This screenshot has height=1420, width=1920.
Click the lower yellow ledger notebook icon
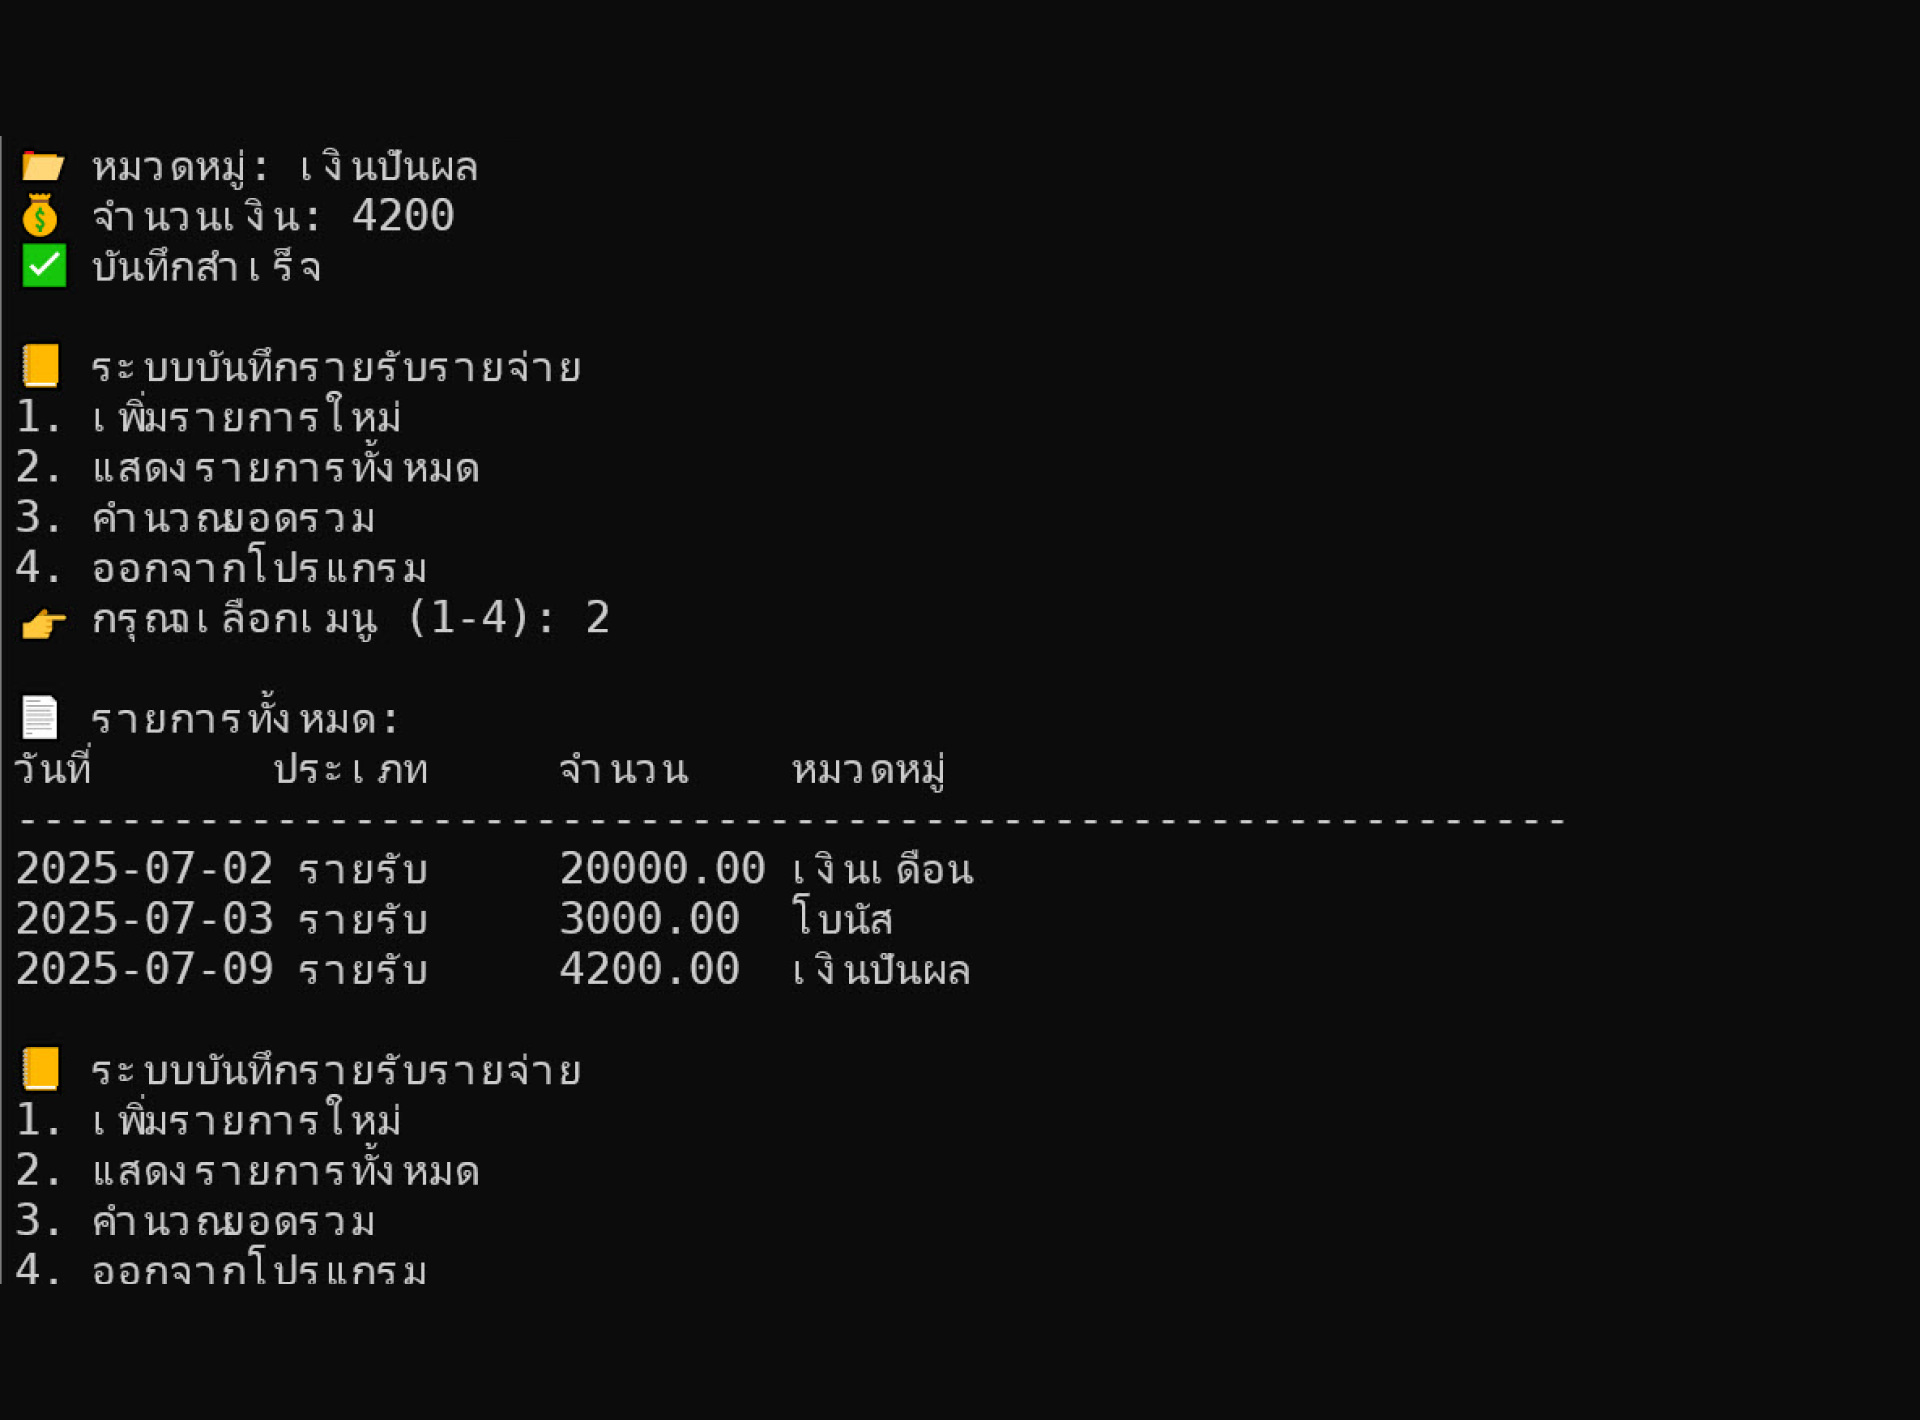coord(41,1069)
